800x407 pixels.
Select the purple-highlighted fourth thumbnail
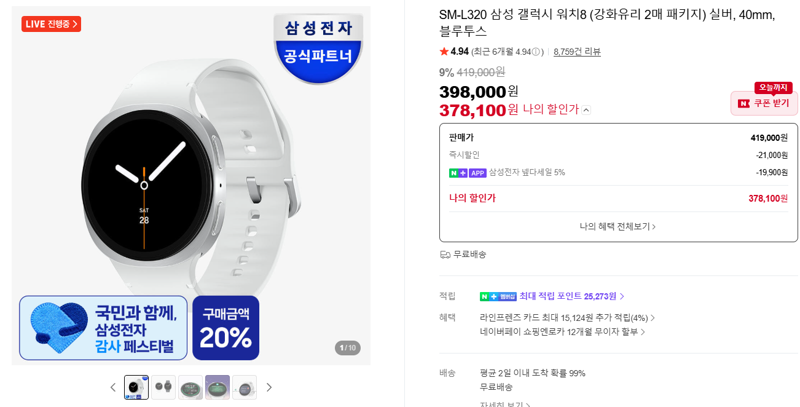[x=217, y=388]
